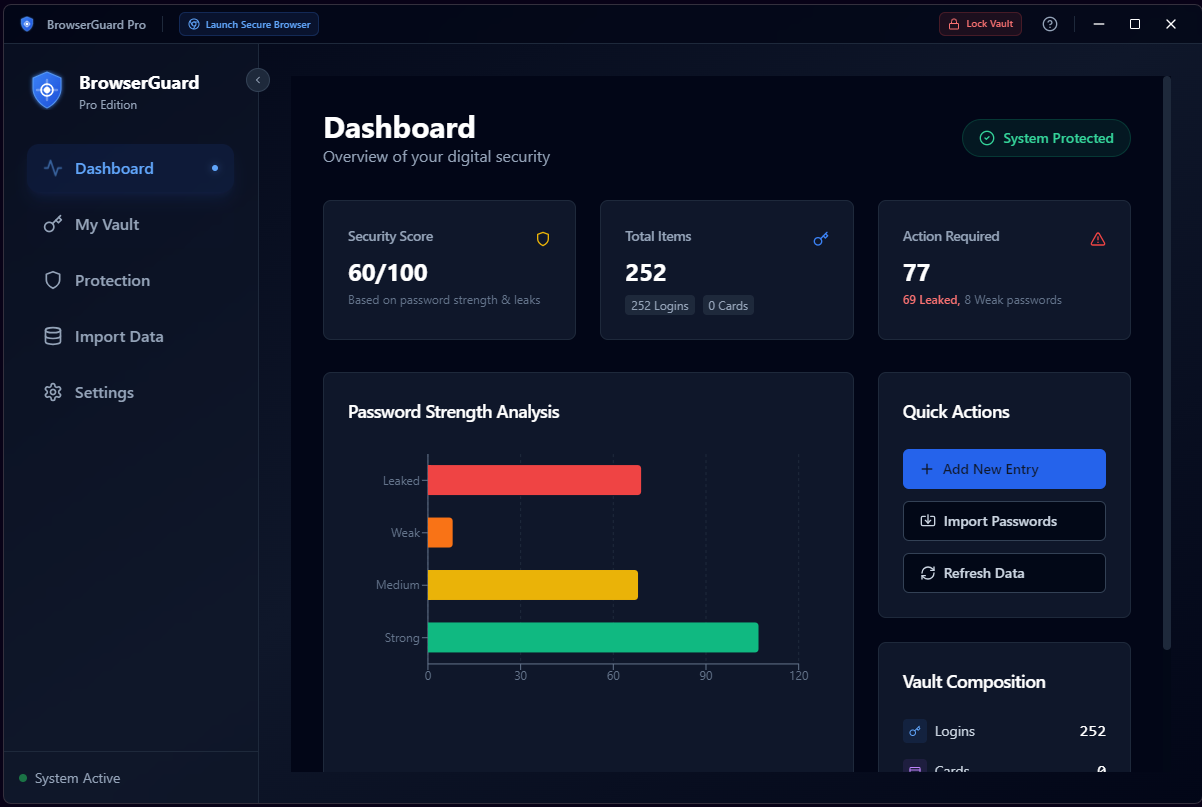Collapse the sidebar with the chevron button
This screenshot has height=807, width=1202.
[x=258, y=80]
